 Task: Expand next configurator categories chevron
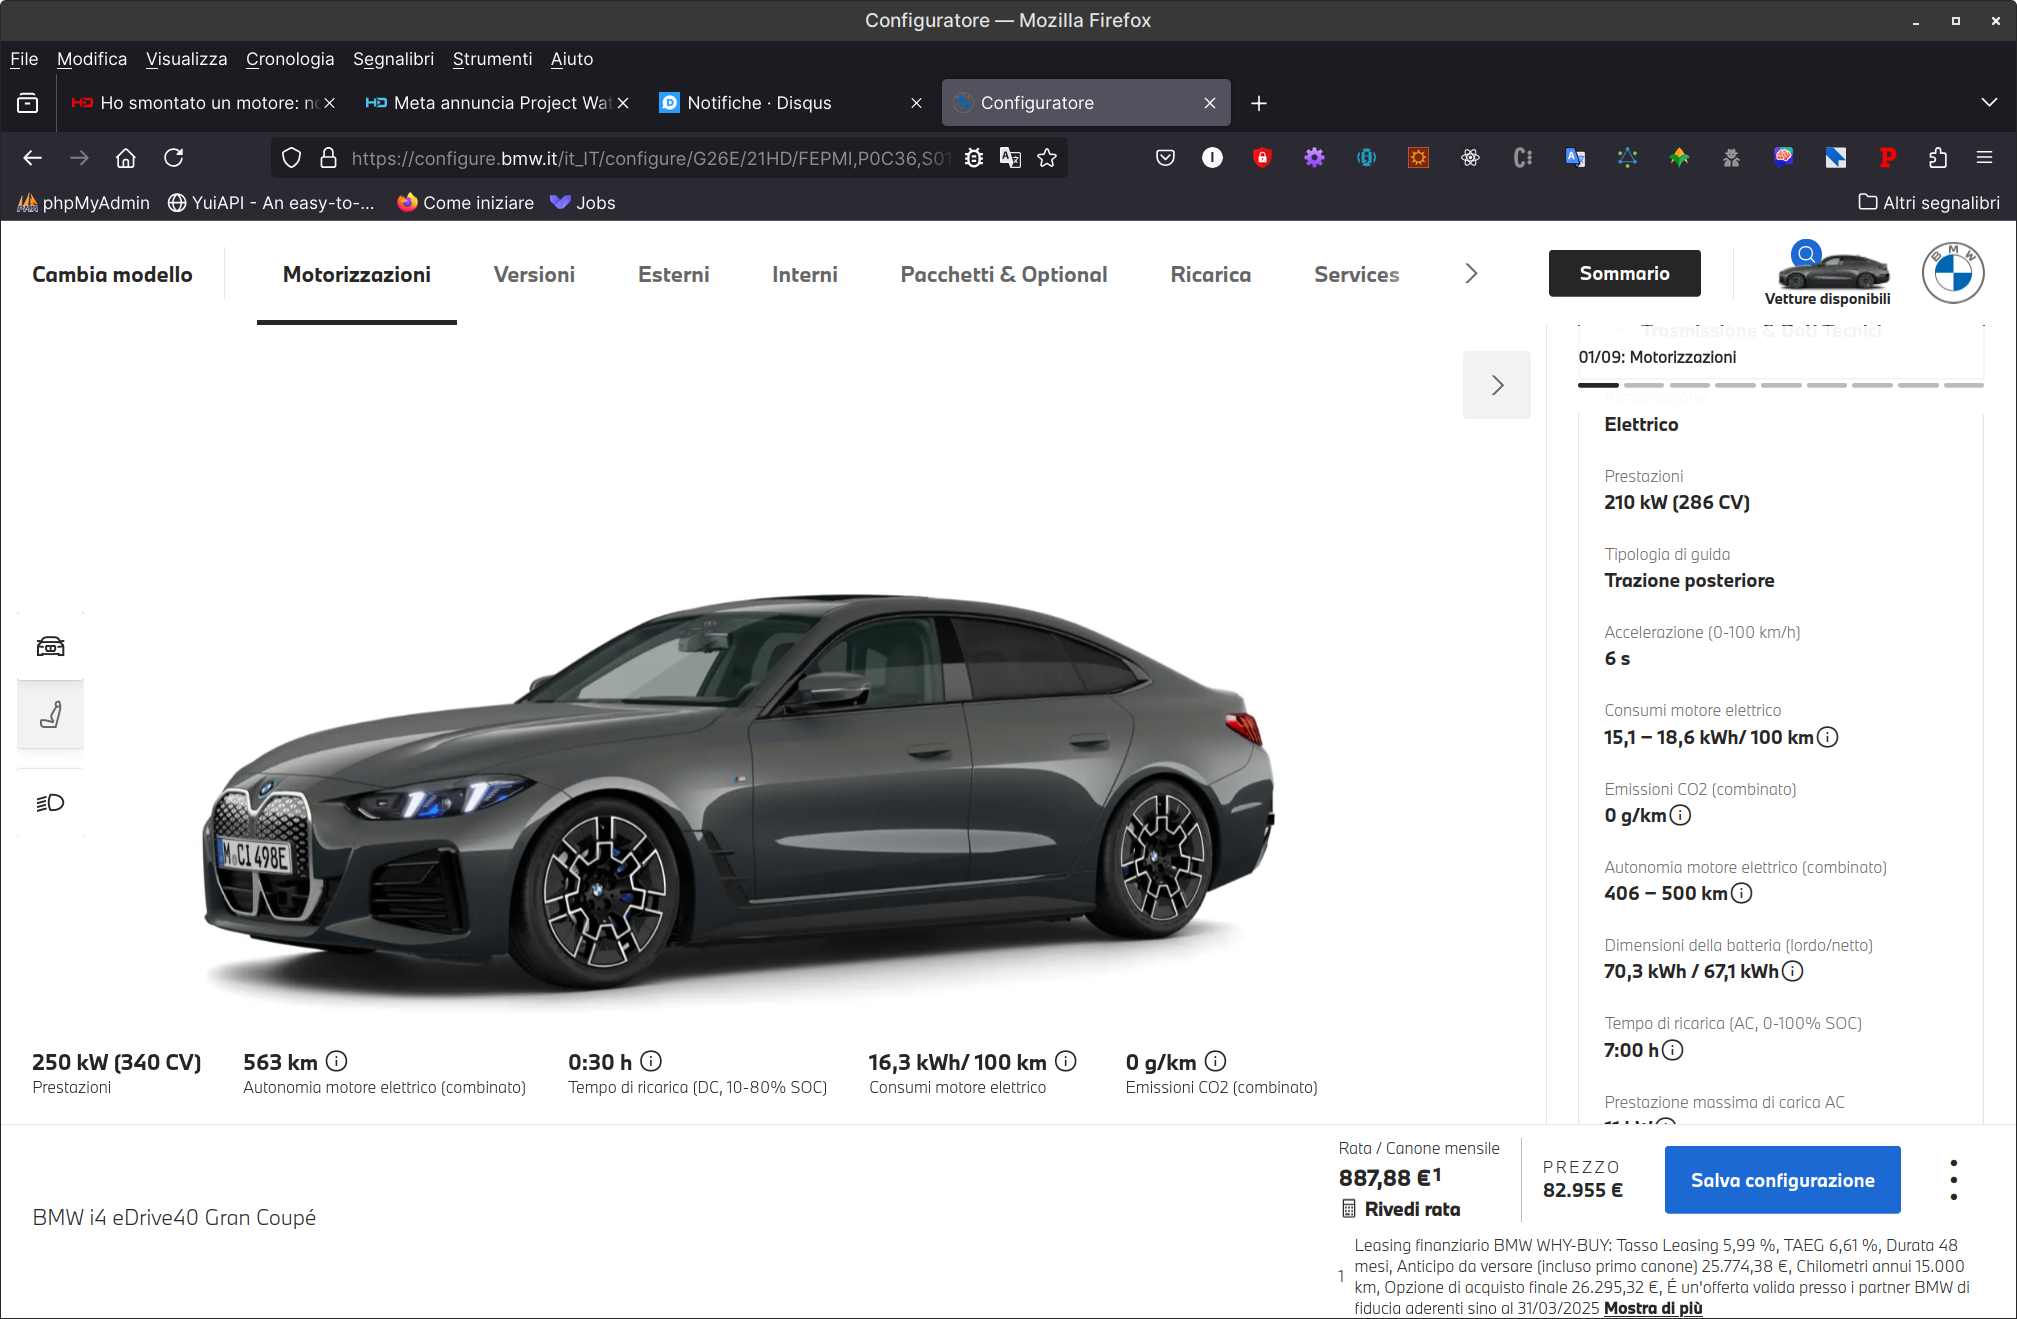pyautogui.click(x=1471, y=274)
